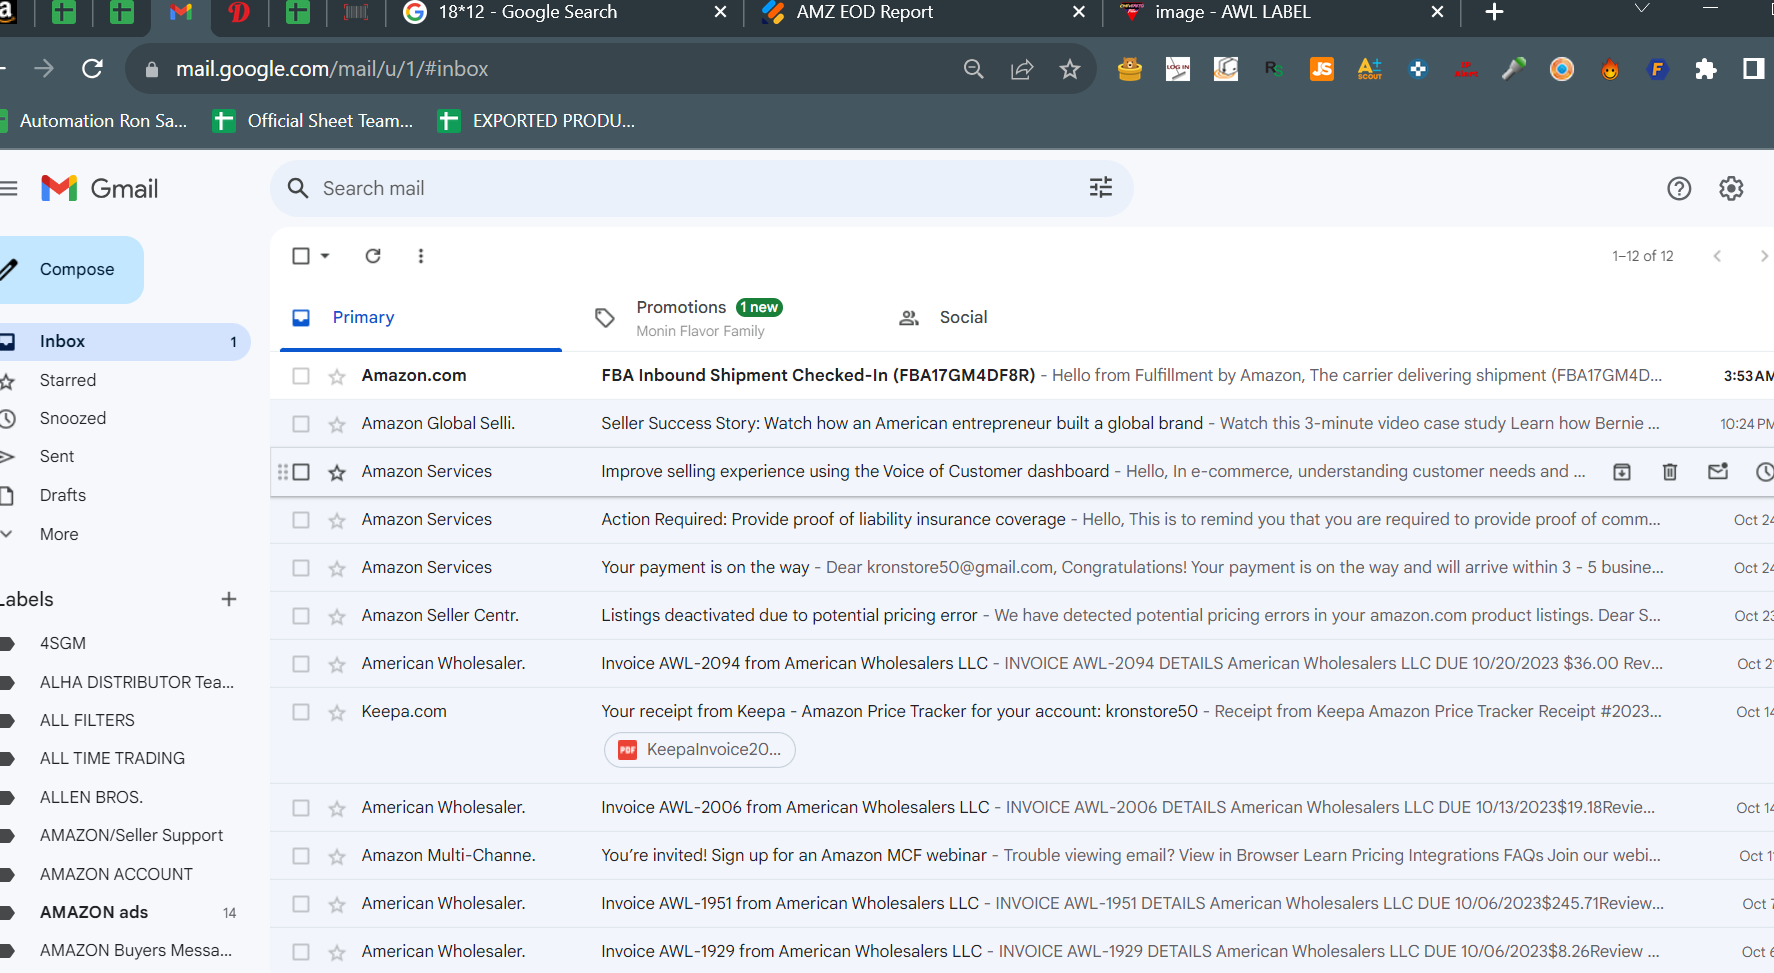The height and width of the screenshot is (973, 1774).
Task: Archive the Voice of Customer dashboard email
Action: (1622, 472)
